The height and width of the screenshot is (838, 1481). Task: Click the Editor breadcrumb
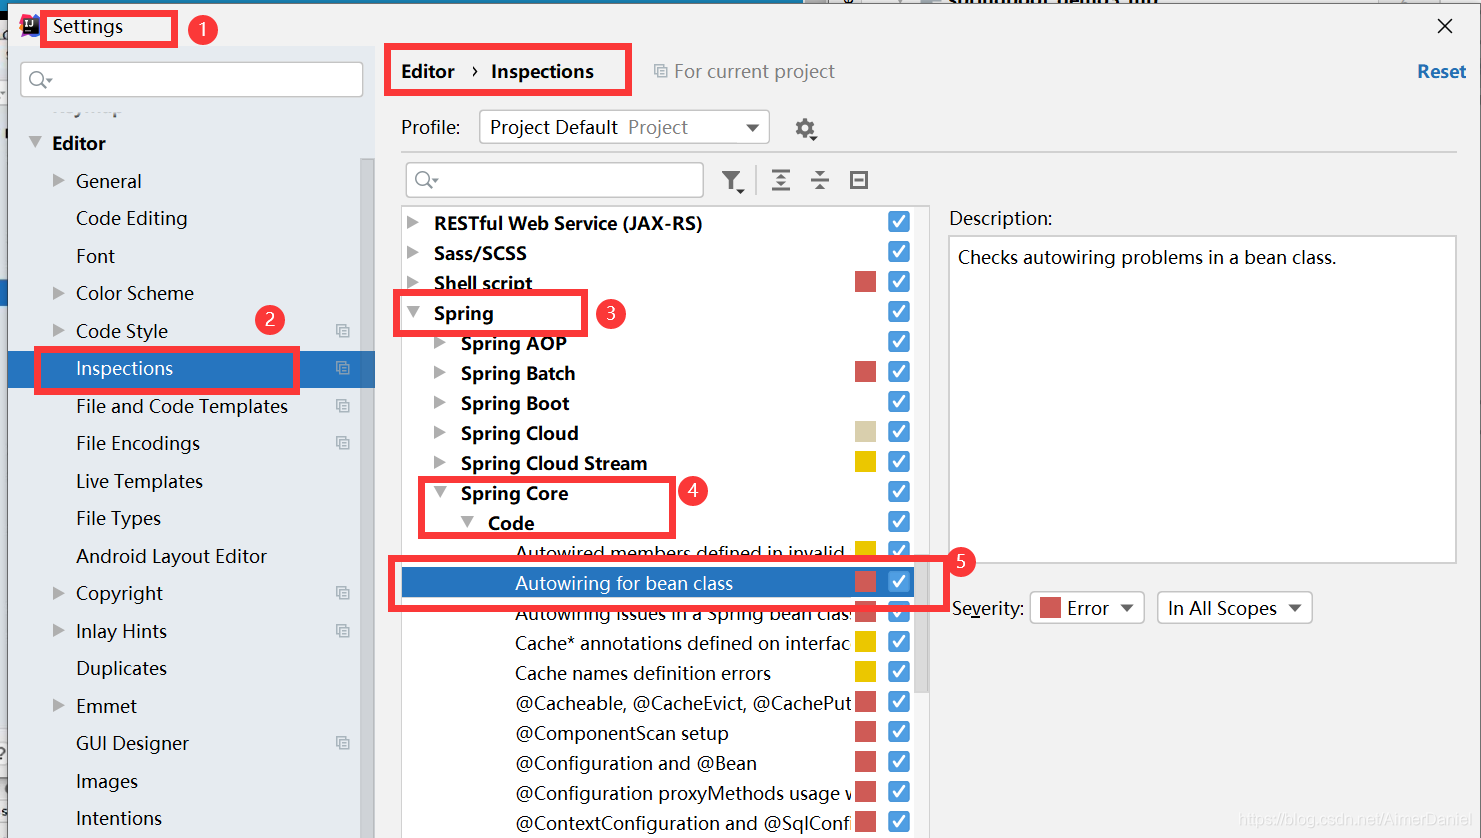[428, 71]
